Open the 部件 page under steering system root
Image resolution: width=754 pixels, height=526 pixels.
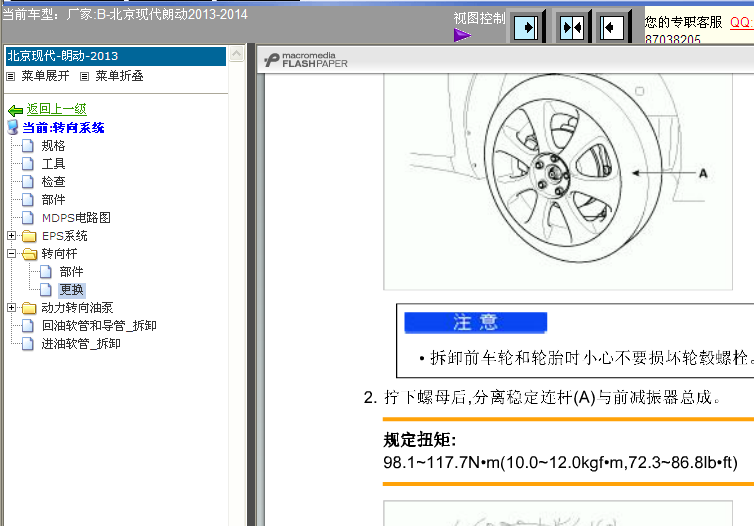[x=53, y=200]
